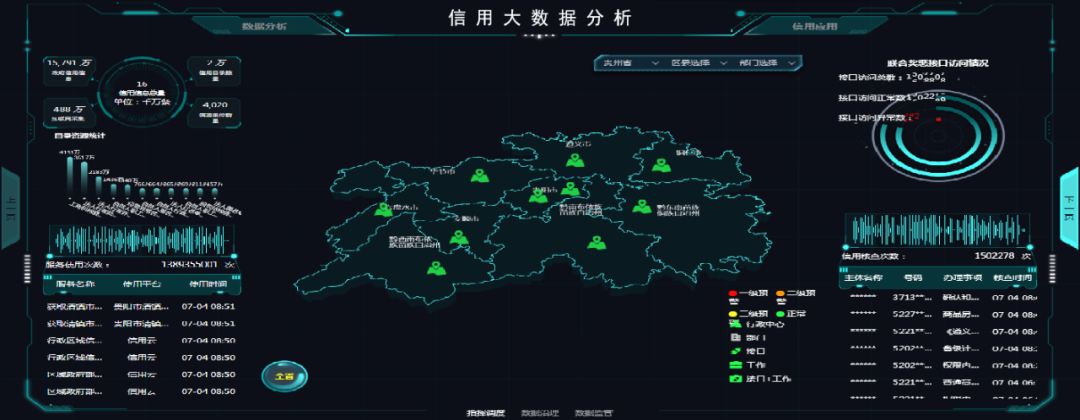Click the 行政中心 legend icon
Viewport: 1080px width, 420px height.
tap(734, 324)
